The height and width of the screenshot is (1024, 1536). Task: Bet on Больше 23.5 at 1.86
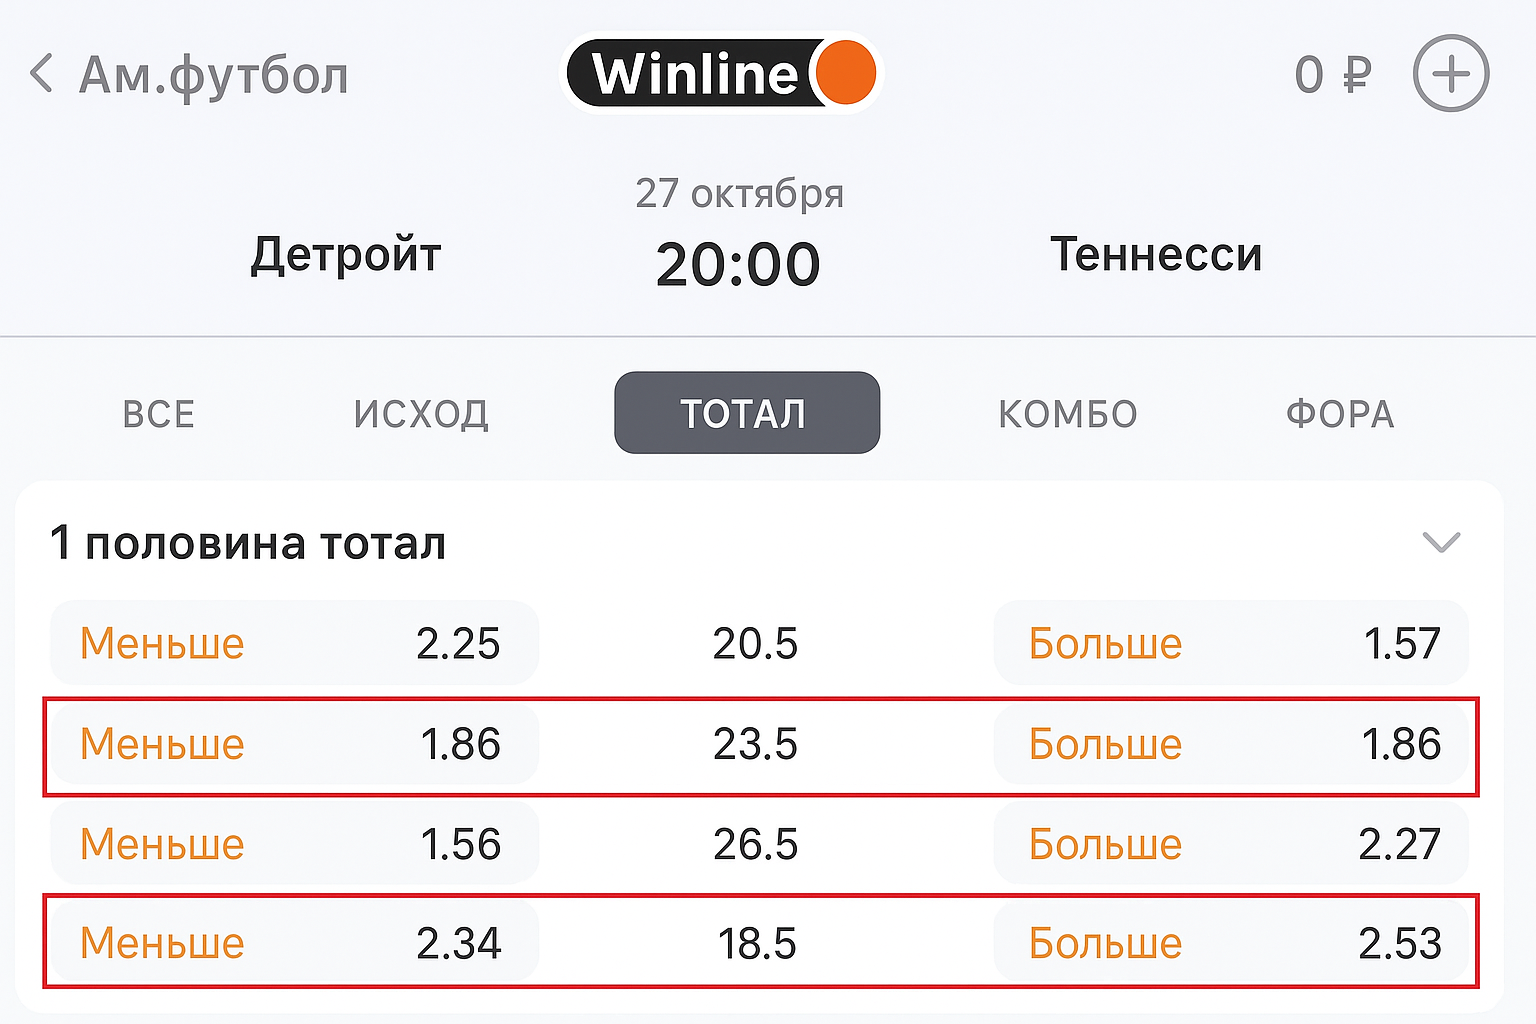(1231, 744)
